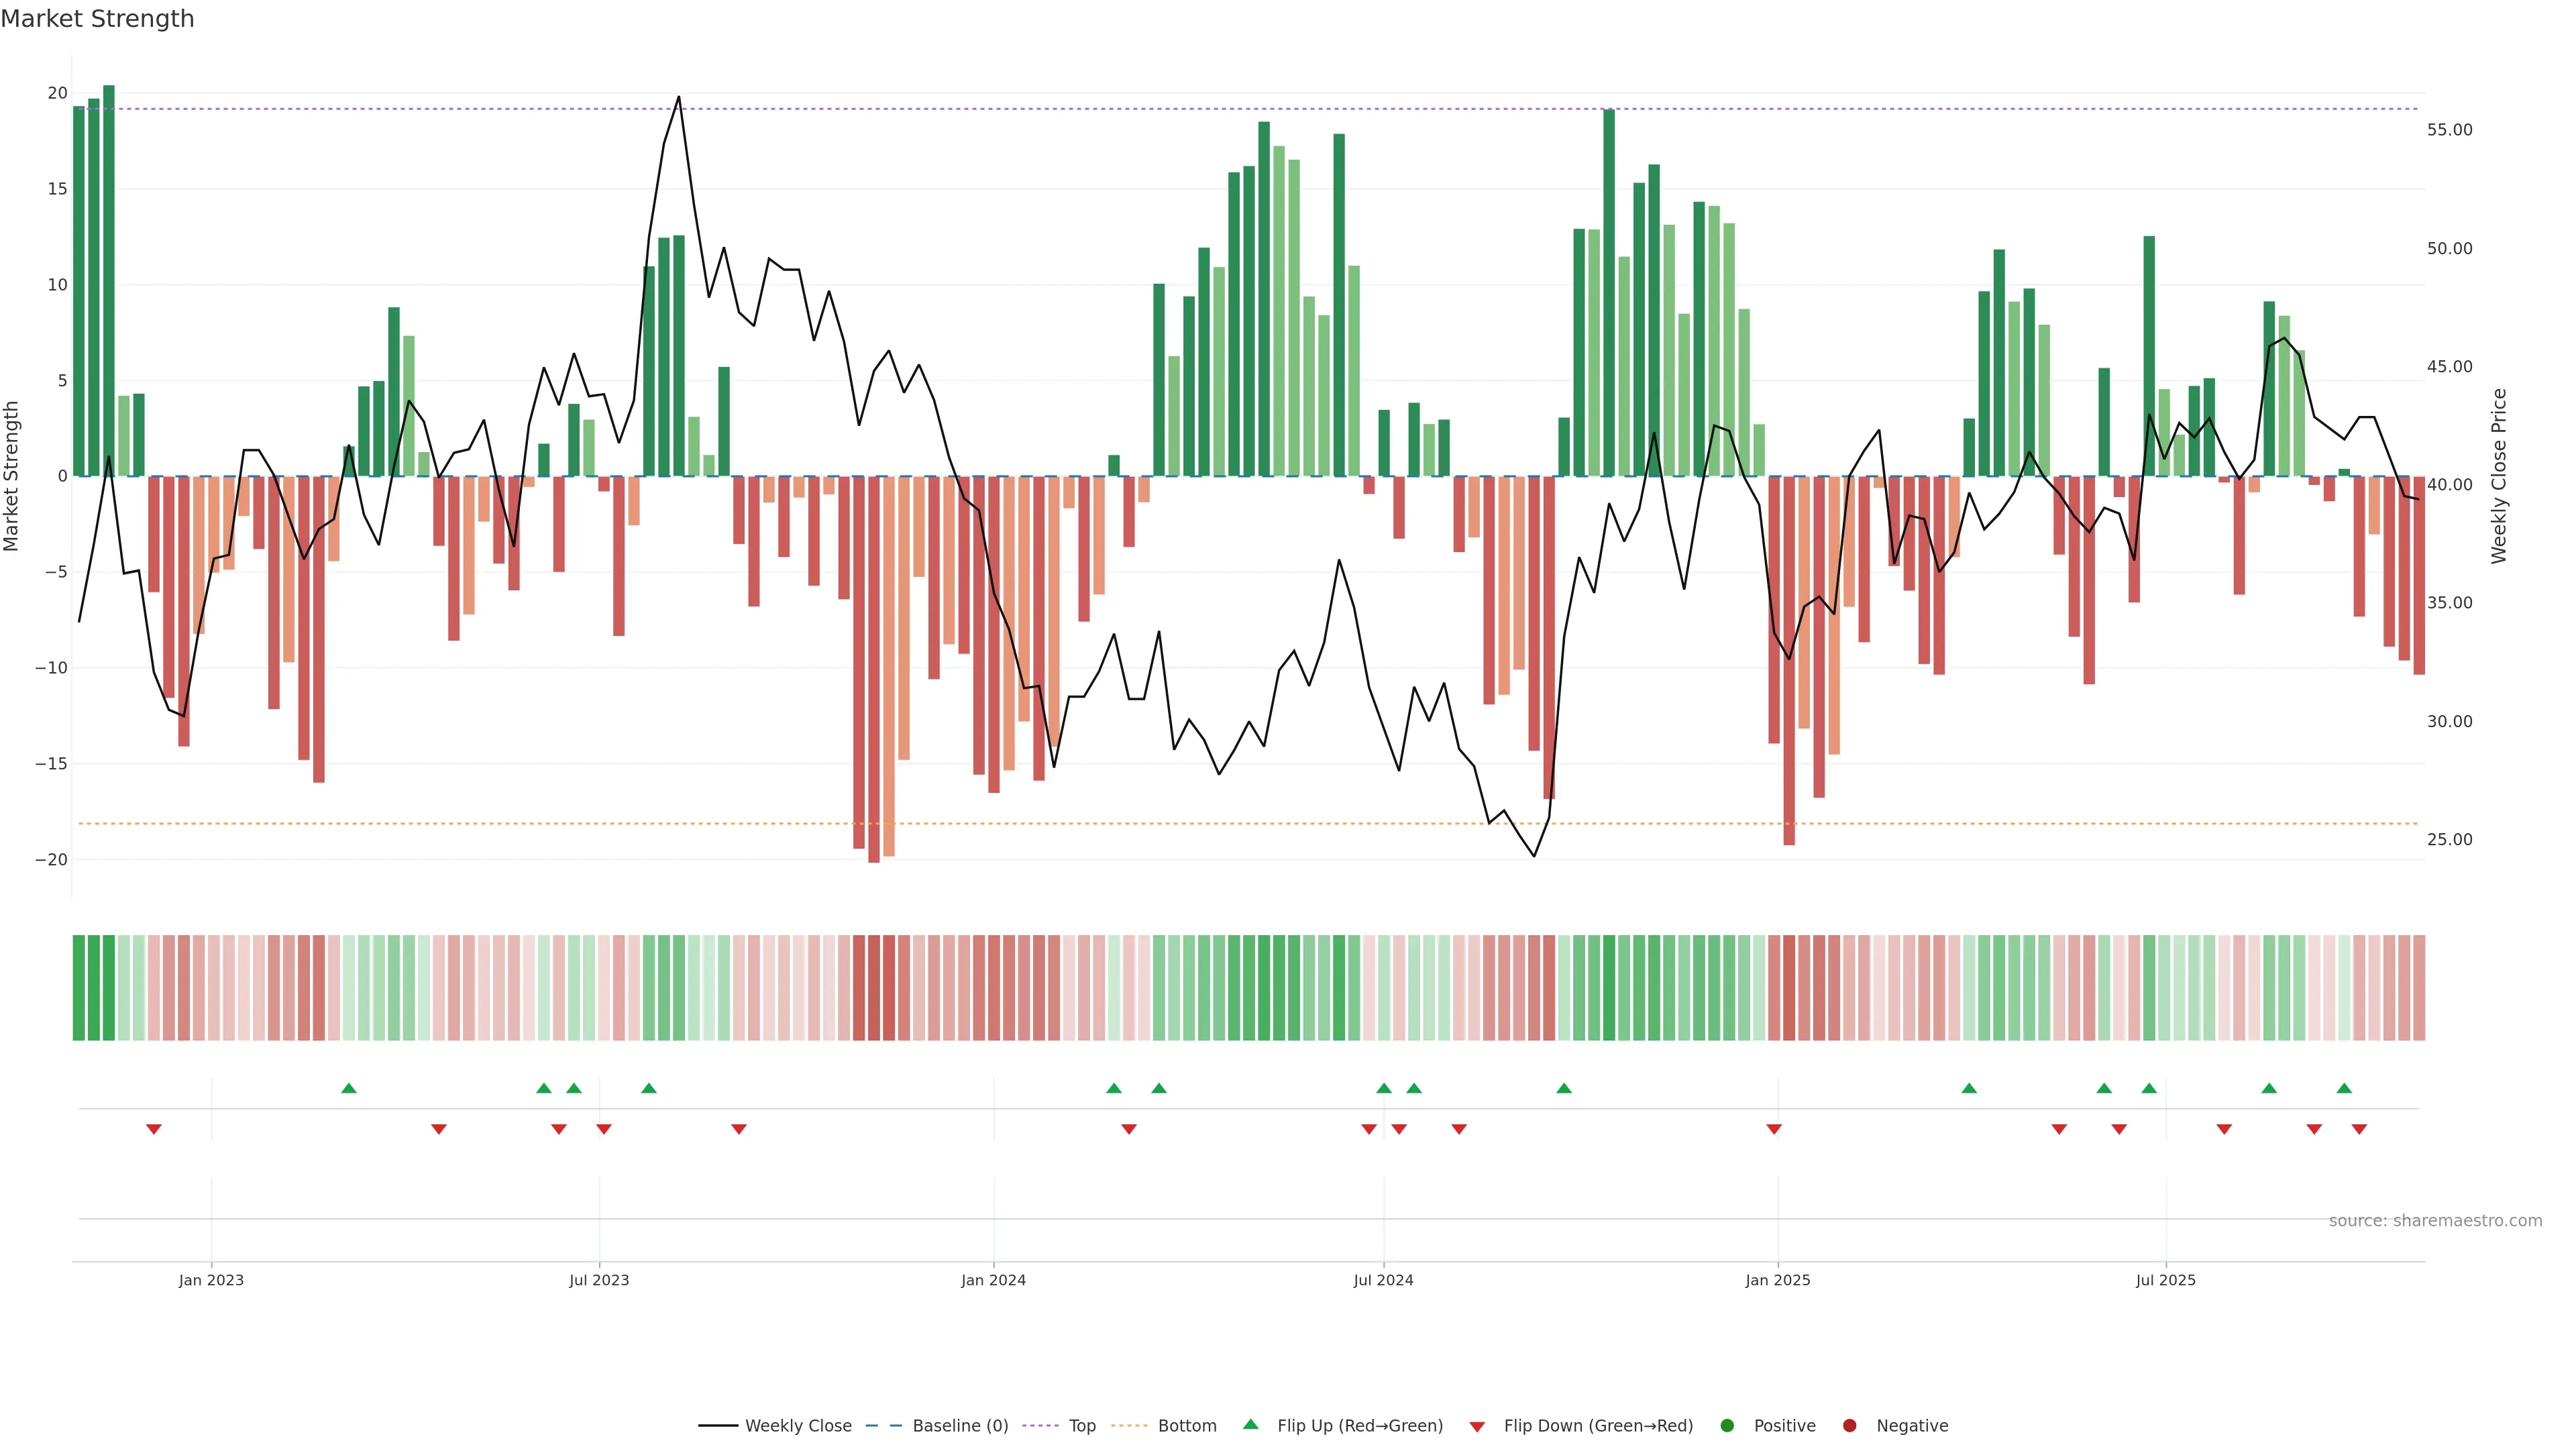This screenshot has width=2576, height=1449.
Task: Click the heatmap strip's first green cell
Action: (79, 987)
